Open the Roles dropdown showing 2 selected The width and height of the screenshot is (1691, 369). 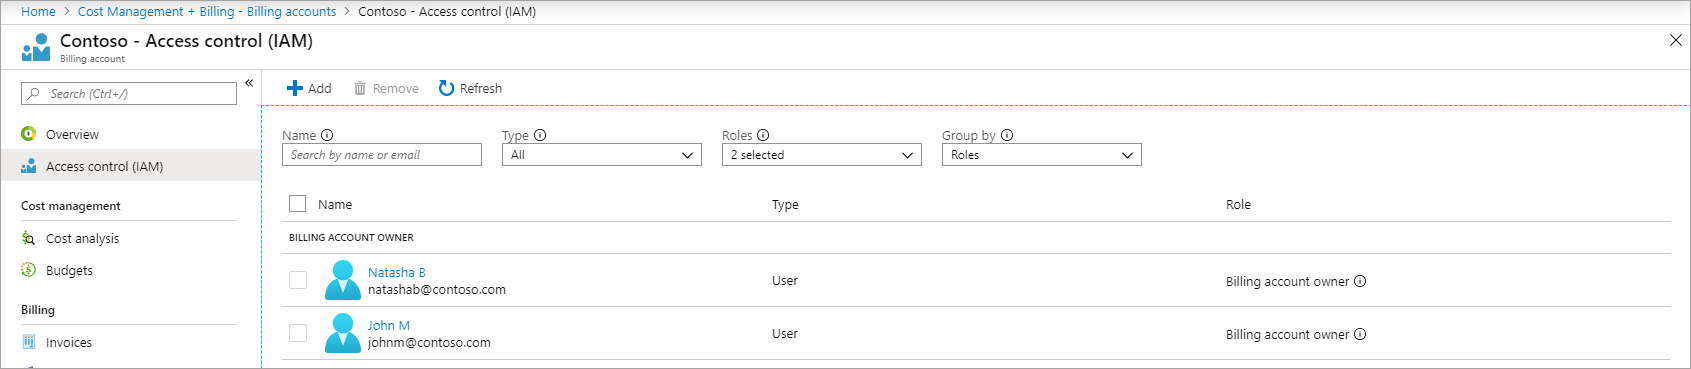point(822,155)
